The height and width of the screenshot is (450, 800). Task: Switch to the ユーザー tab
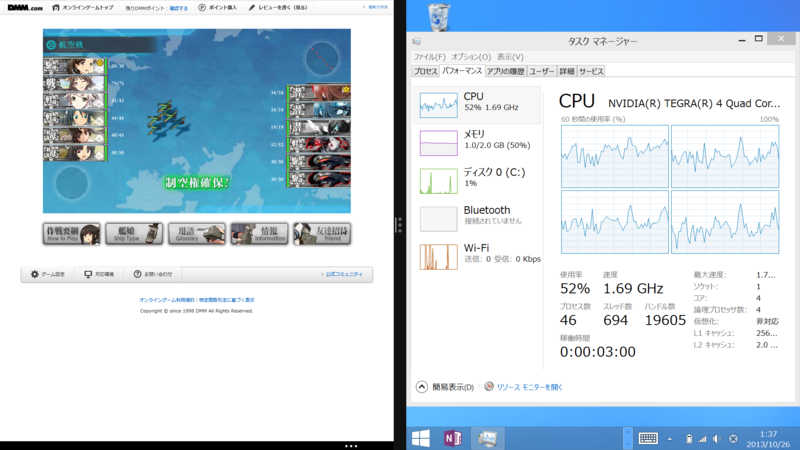click(541, 71)
